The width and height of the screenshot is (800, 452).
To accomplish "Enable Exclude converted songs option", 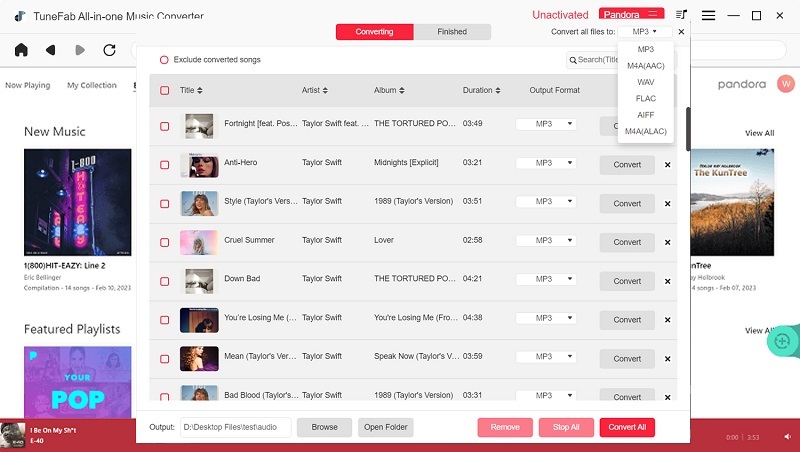I will (x=164, y=60).
